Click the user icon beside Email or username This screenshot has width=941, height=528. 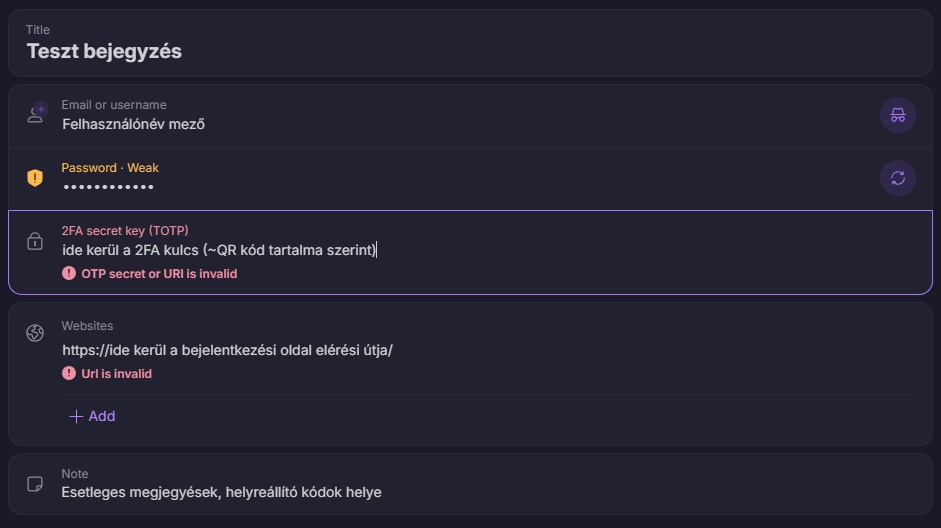pos(37,112)
